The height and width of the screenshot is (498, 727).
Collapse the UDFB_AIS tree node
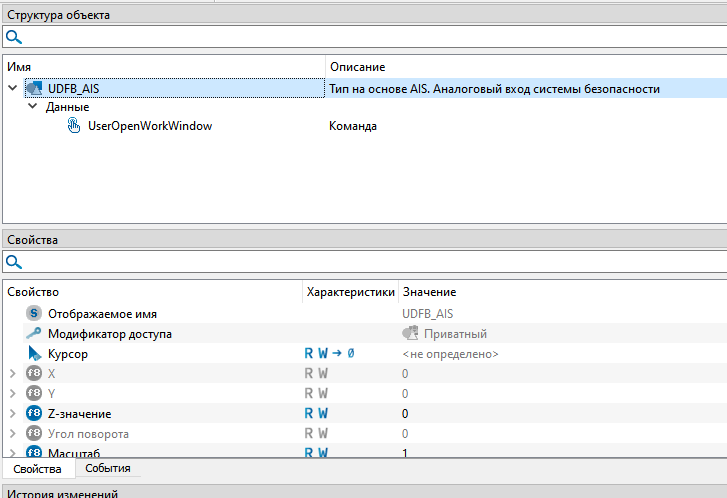tap(13, 89)
